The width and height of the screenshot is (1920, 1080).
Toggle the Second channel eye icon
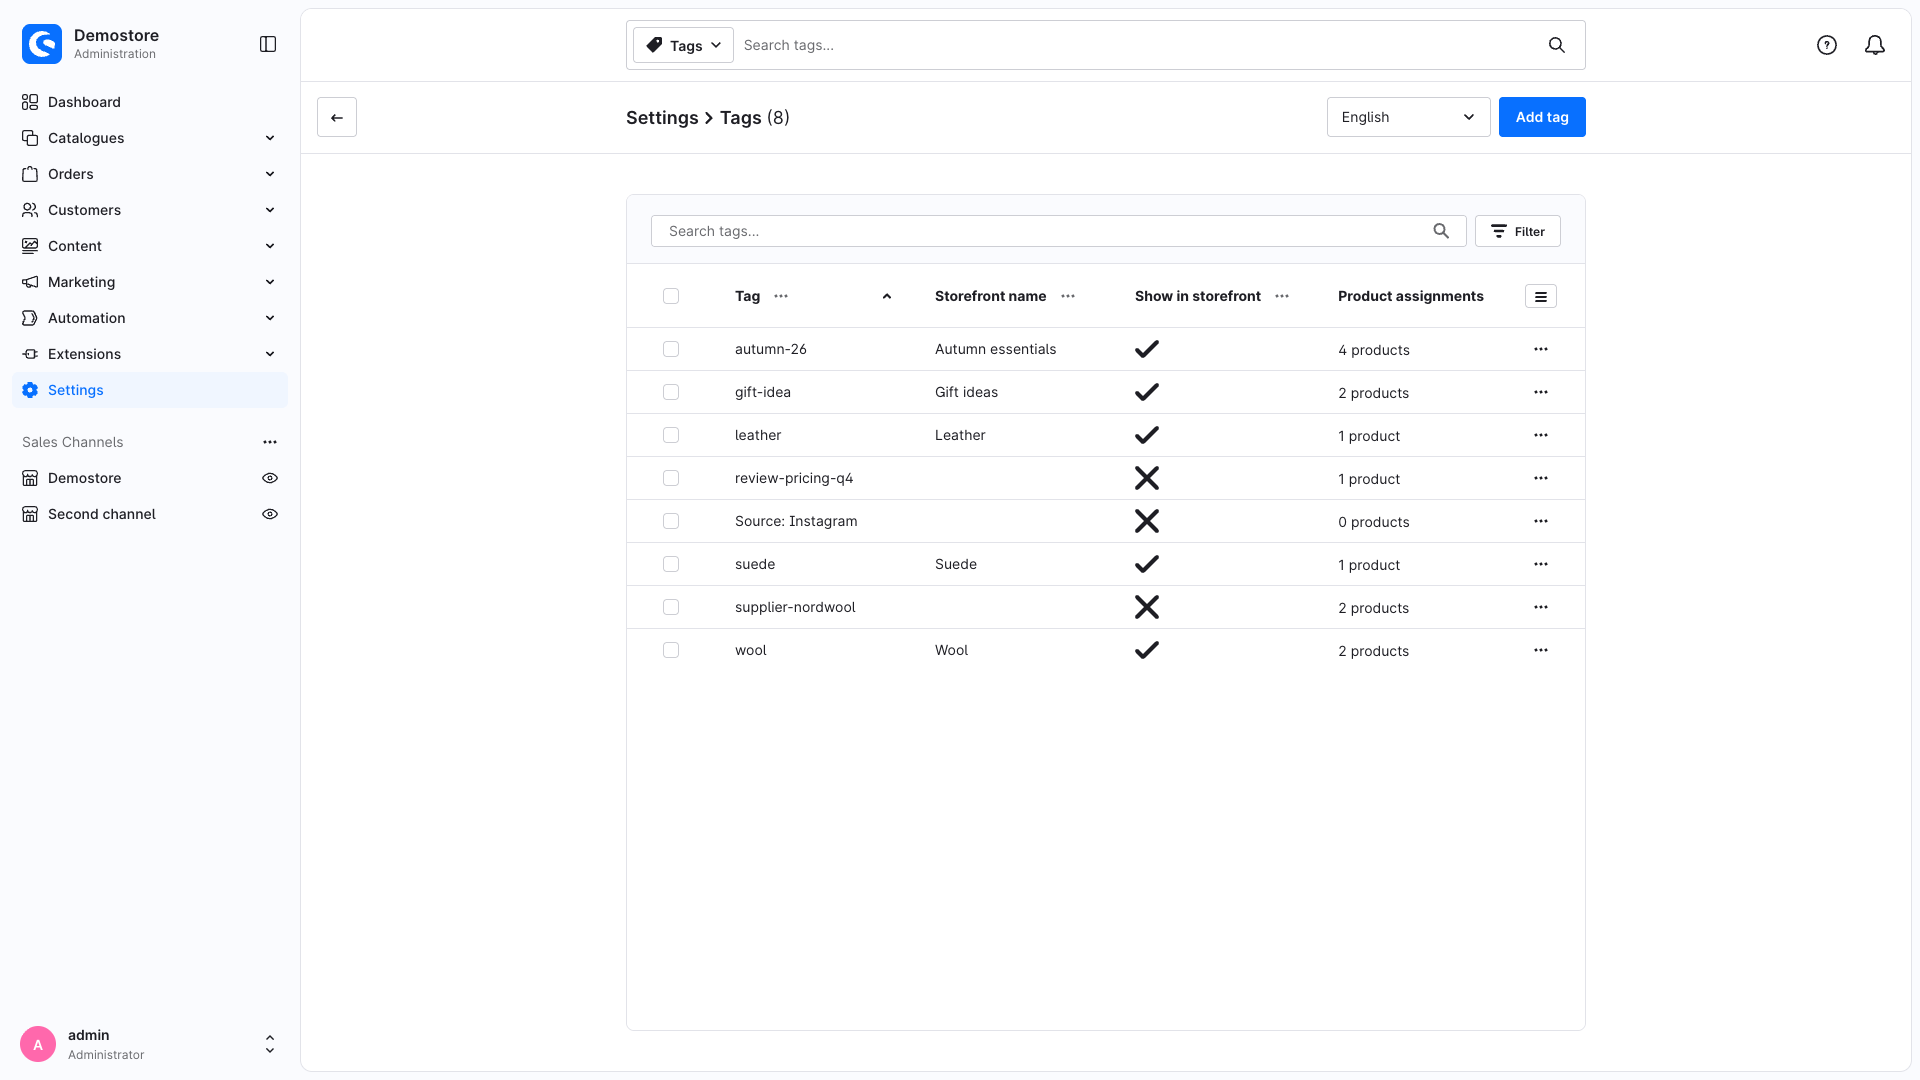(x=270, y=514)
